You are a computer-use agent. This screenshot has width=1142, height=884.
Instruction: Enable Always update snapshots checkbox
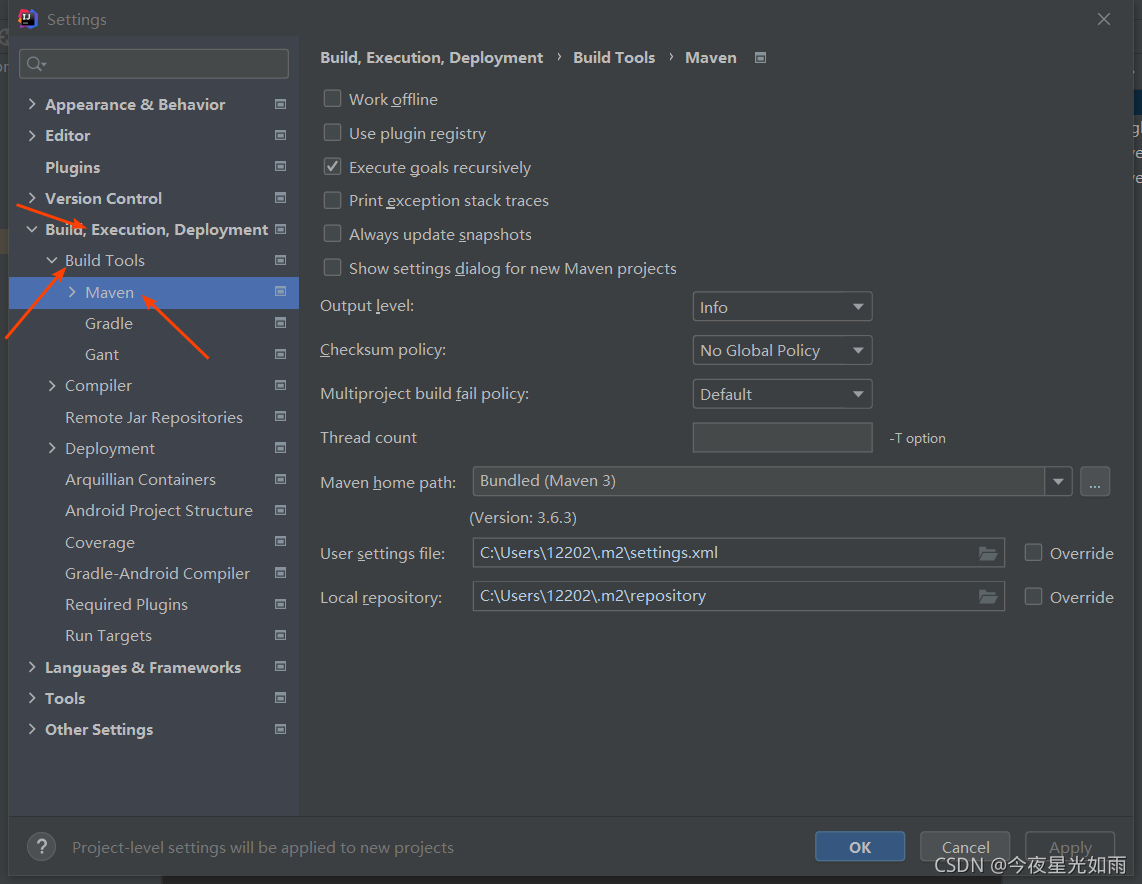(332, 234)
